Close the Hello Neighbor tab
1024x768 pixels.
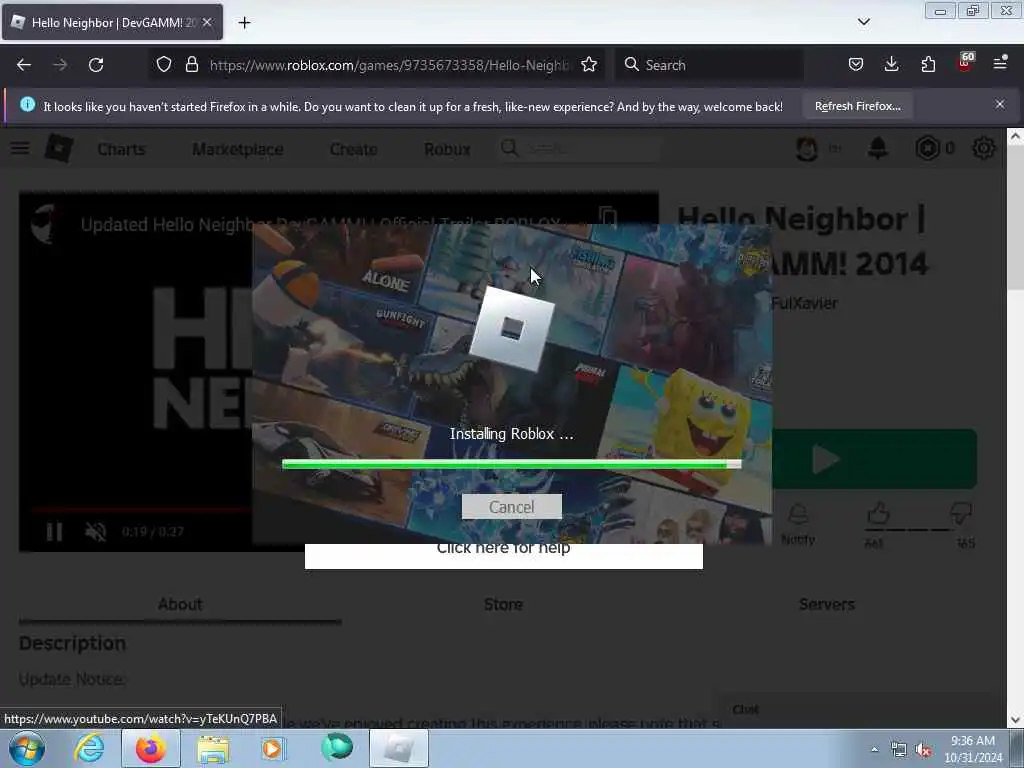[x=207, y=22]
